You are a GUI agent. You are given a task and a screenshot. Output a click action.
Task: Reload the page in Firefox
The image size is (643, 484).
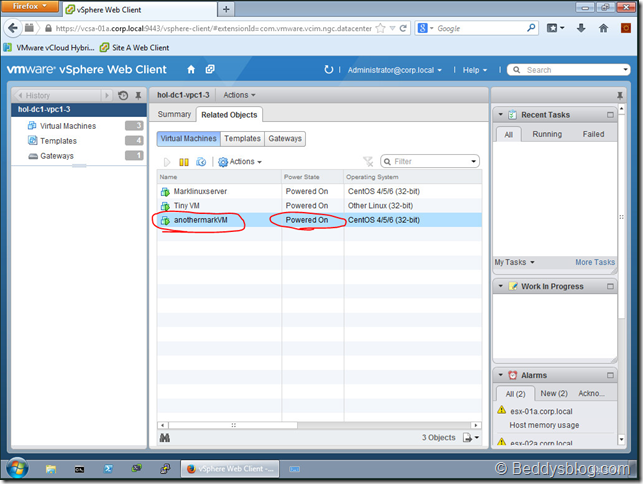point(403,28)
